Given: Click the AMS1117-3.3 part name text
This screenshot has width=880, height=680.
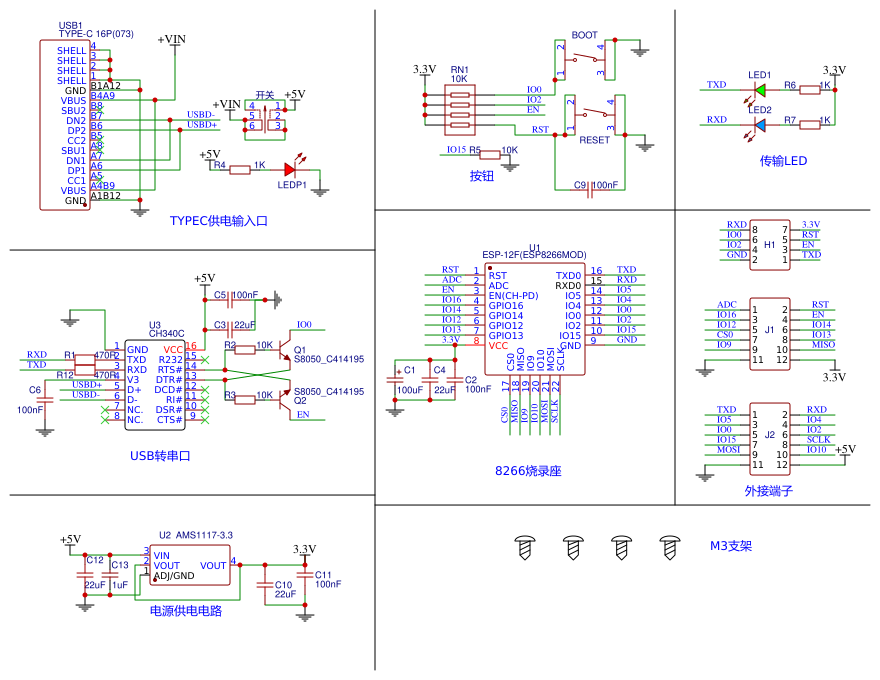Looking at the screenshot, I should tap(204, 535).
